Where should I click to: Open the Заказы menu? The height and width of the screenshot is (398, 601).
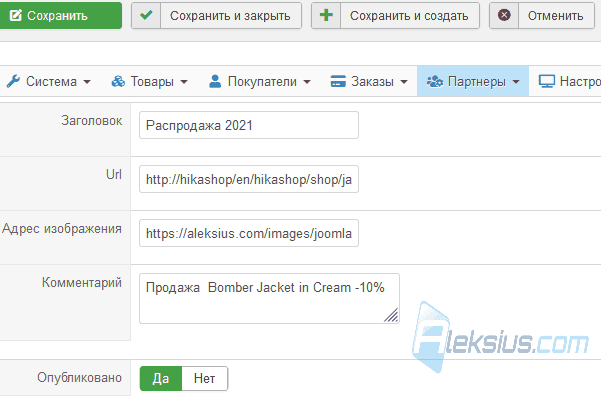pyautogui.click(x=368, y=81)
